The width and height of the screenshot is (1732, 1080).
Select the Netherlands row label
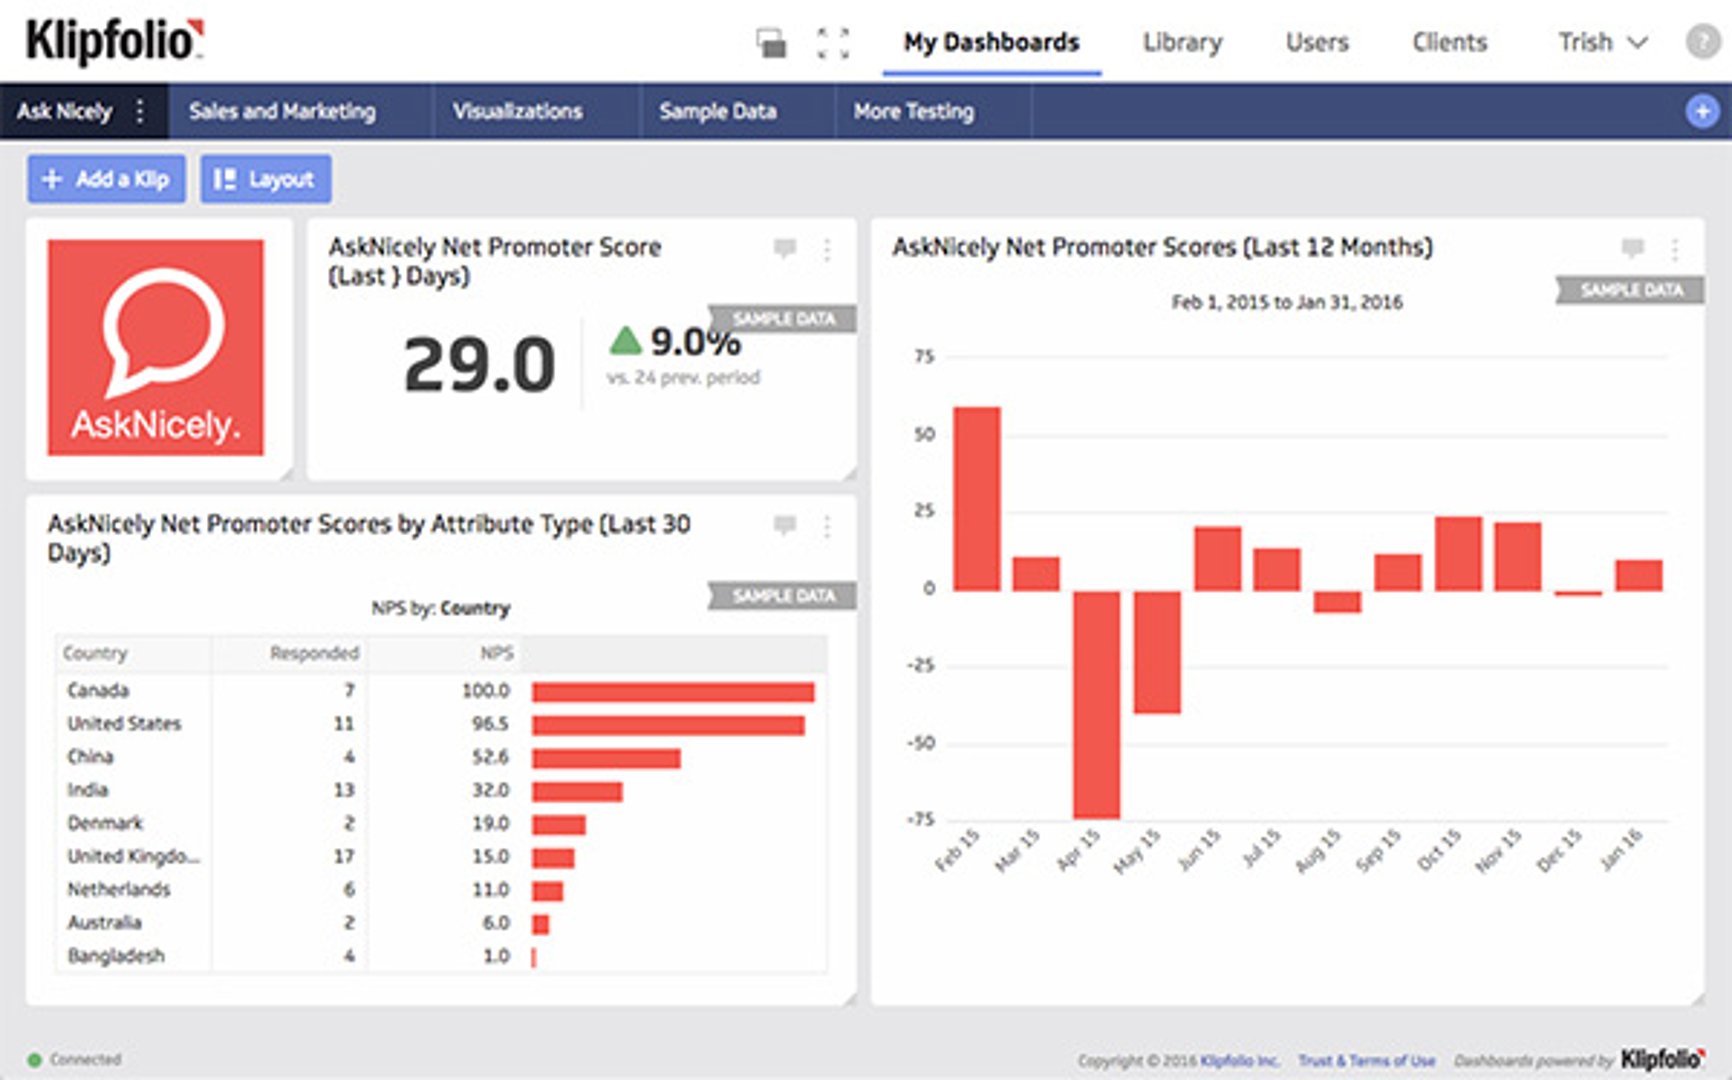pyautogui.click(x=118, y=889)
